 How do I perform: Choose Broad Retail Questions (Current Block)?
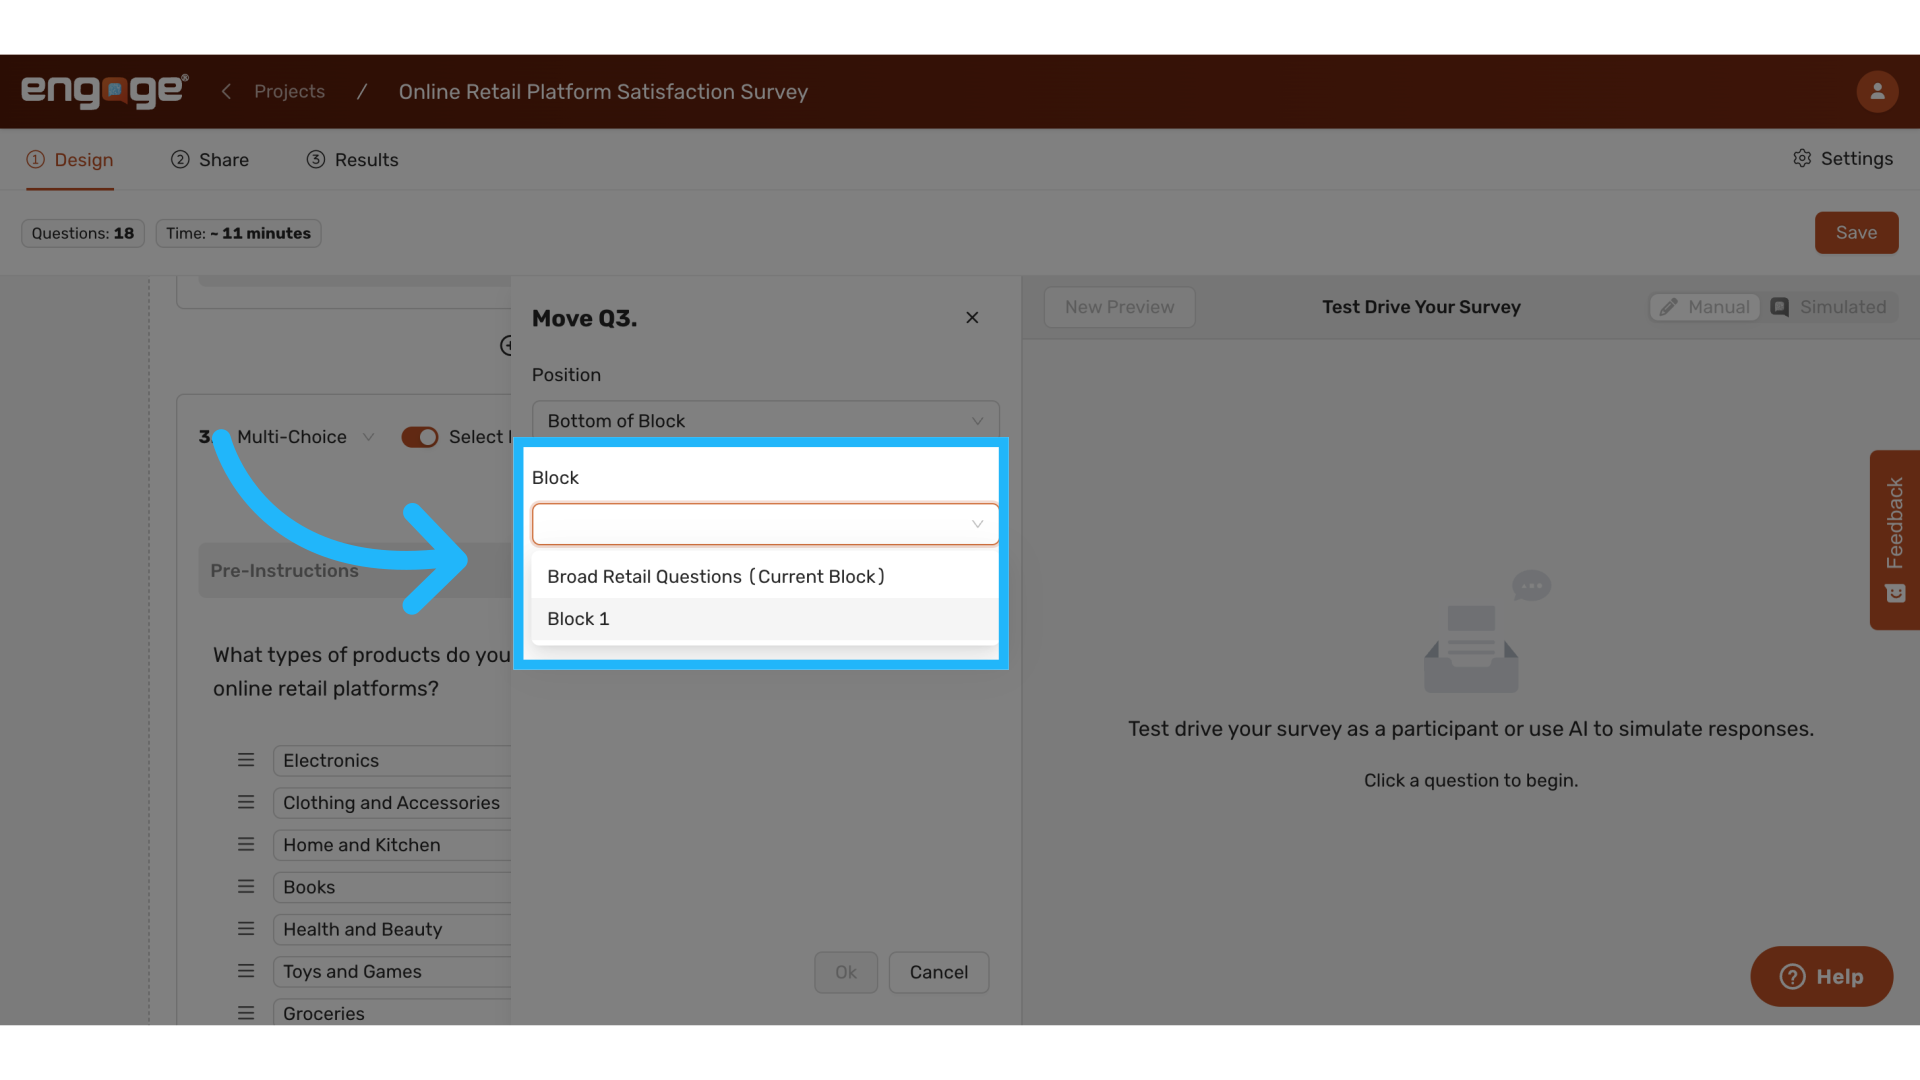coord(765,577)
